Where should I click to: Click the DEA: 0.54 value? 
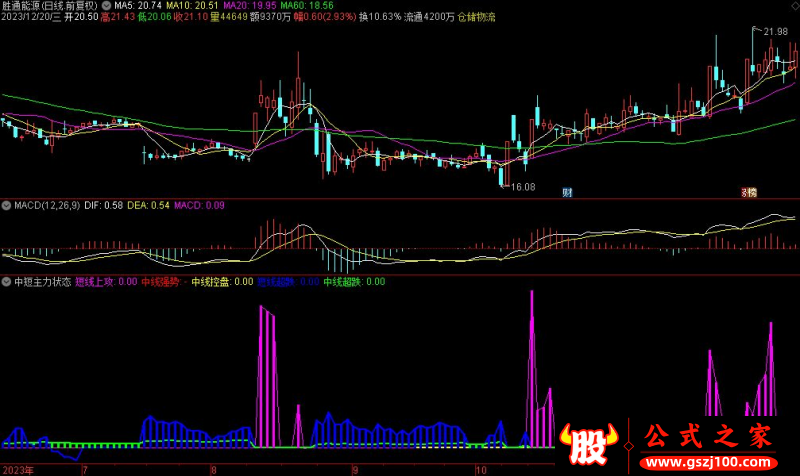[x=148, y=206]
